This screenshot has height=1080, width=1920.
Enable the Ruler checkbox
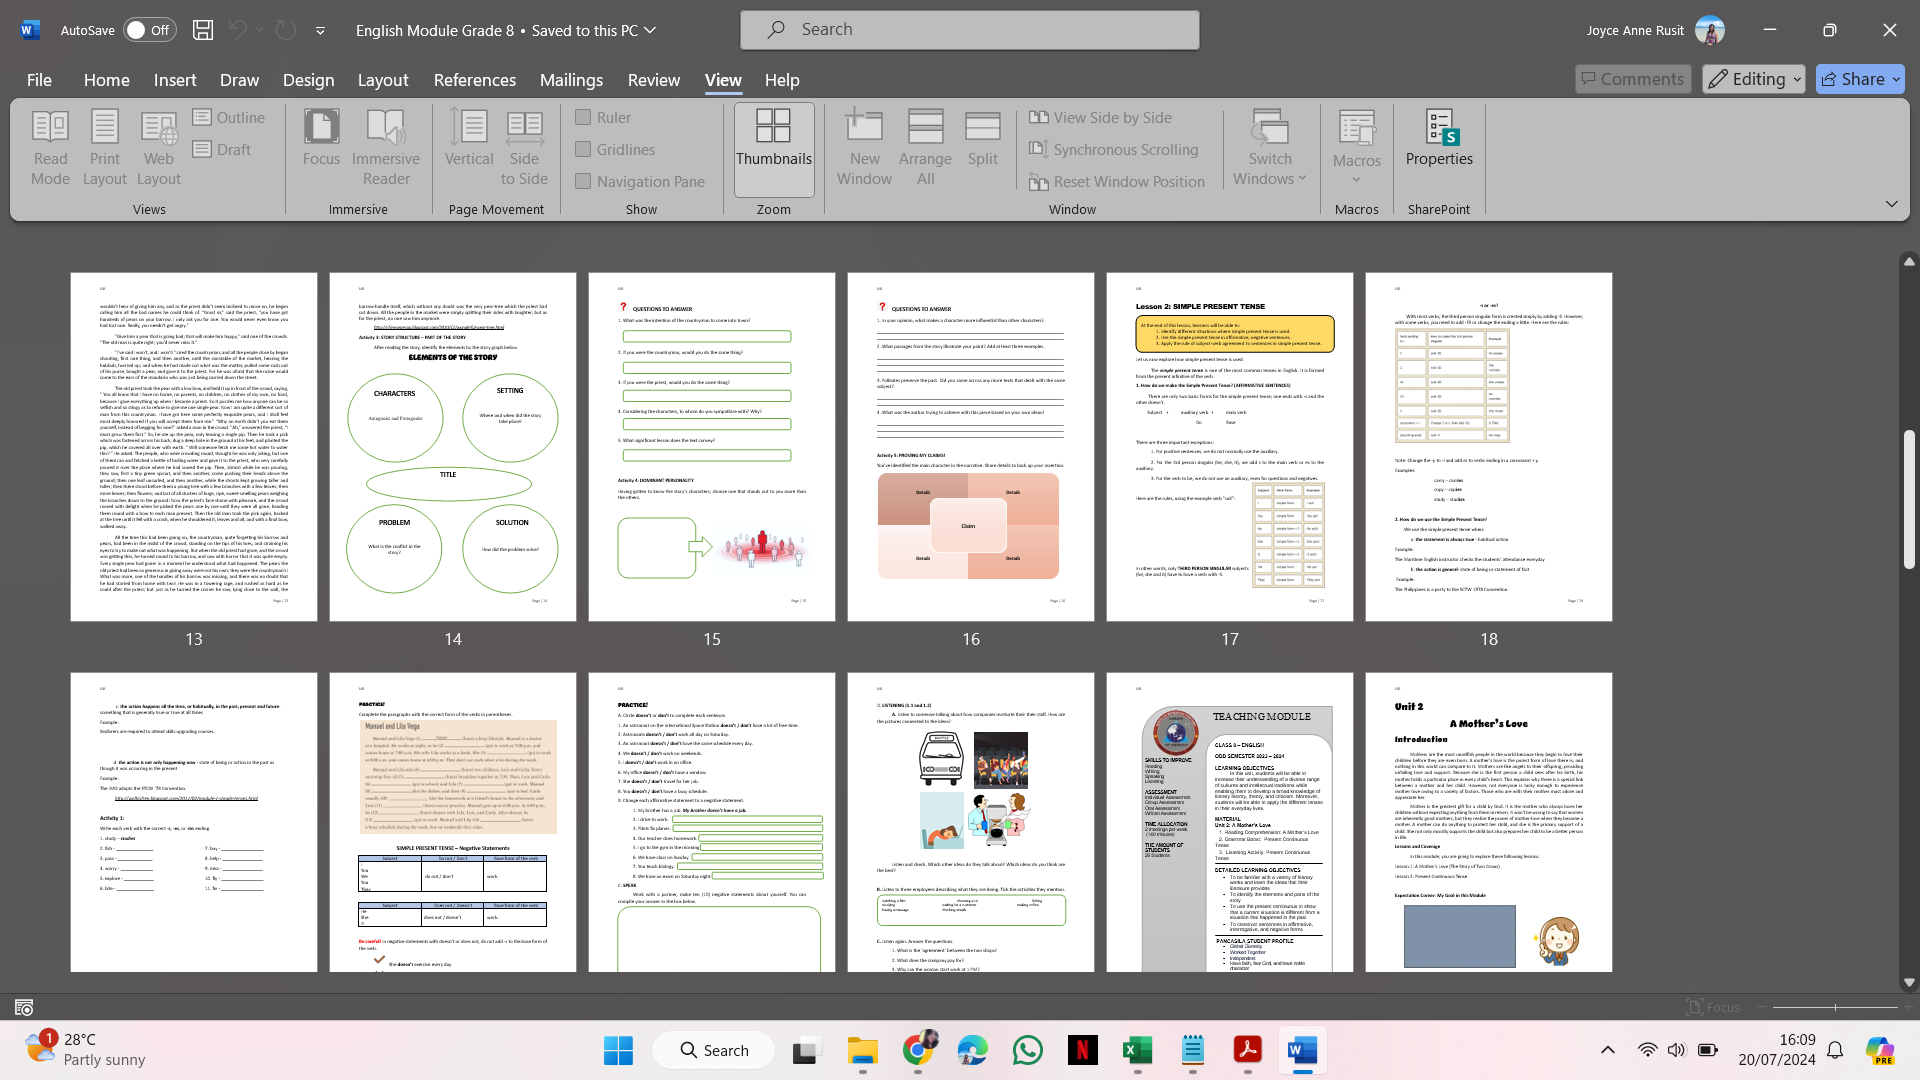pyautogui.click(x=583, y=117)
